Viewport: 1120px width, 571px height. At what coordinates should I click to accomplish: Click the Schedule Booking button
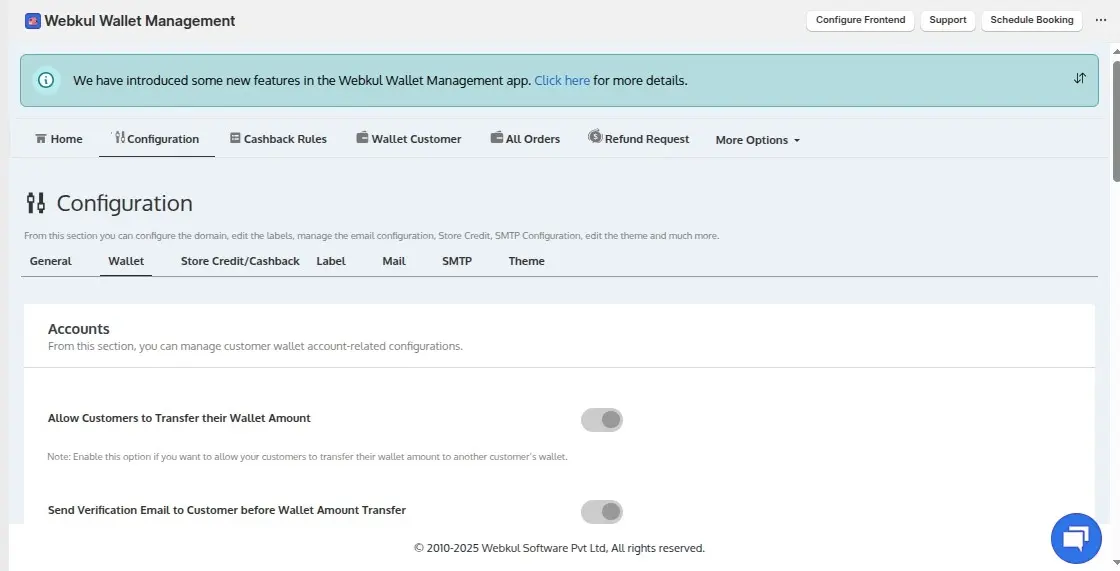[1031, 20]
